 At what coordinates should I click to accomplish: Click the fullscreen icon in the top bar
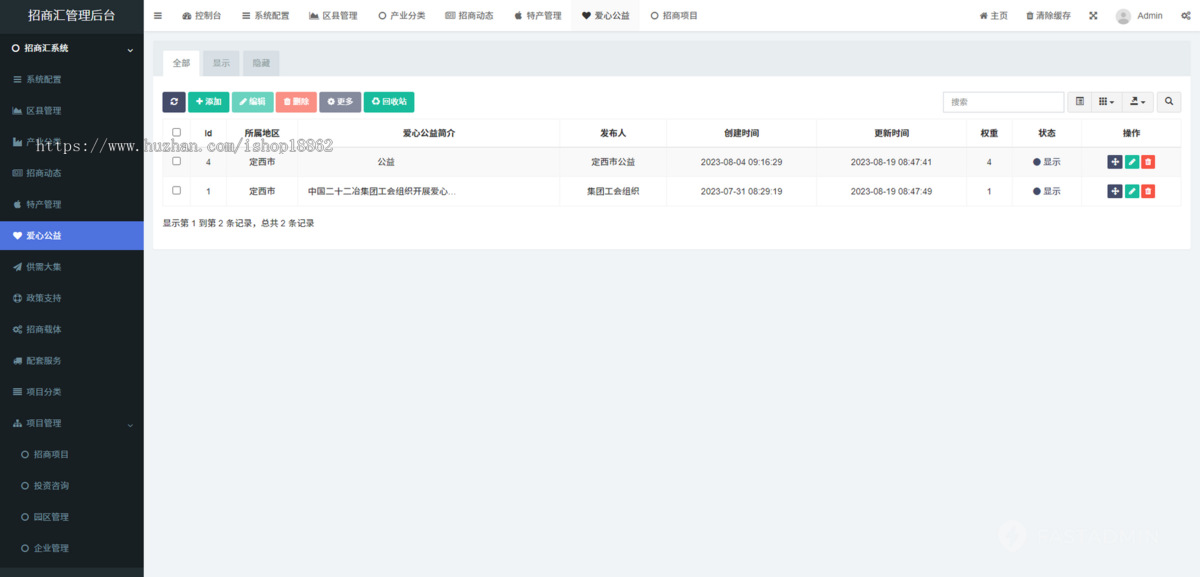(x=1092, y=15)
